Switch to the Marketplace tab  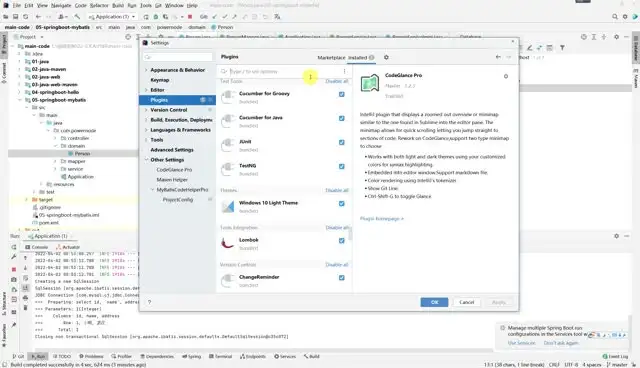pyautogui.click(x=331, y=58)
